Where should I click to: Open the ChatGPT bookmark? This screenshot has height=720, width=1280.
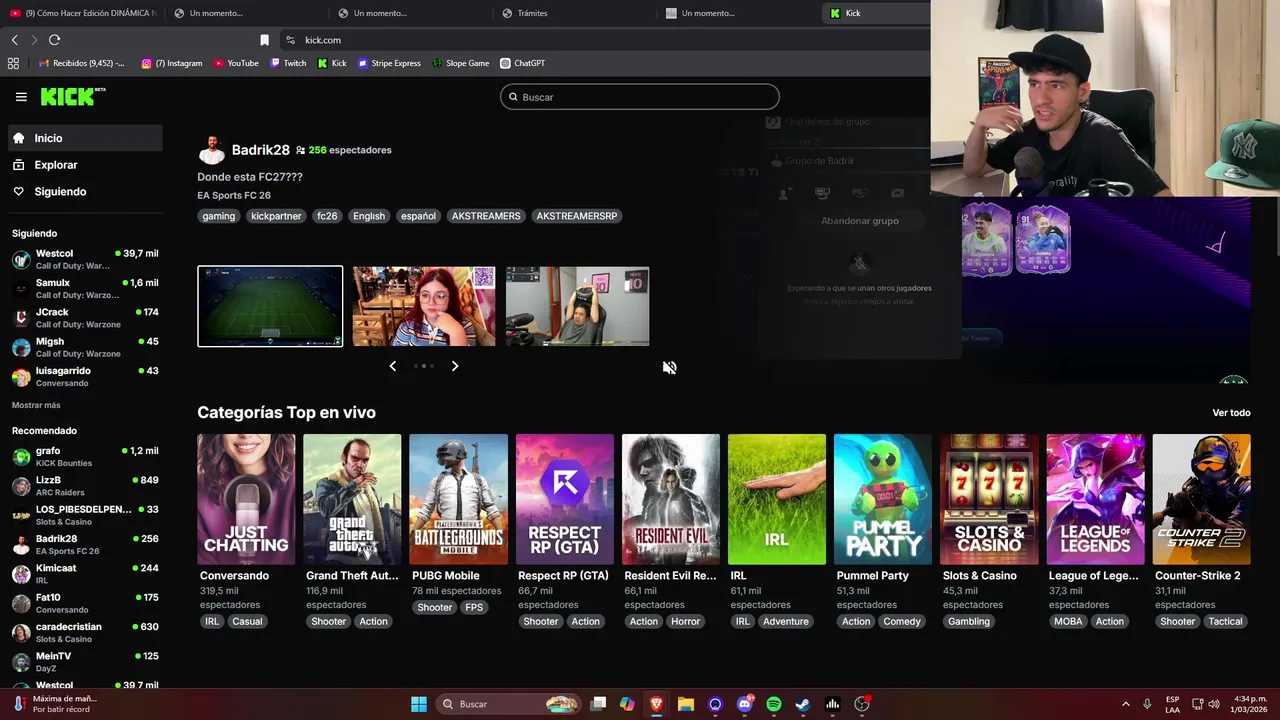523,63
